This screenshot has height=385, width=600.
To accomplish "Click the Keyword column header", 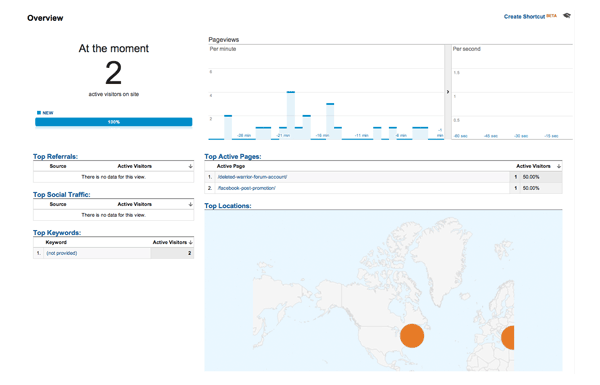I will click(56, 242).
